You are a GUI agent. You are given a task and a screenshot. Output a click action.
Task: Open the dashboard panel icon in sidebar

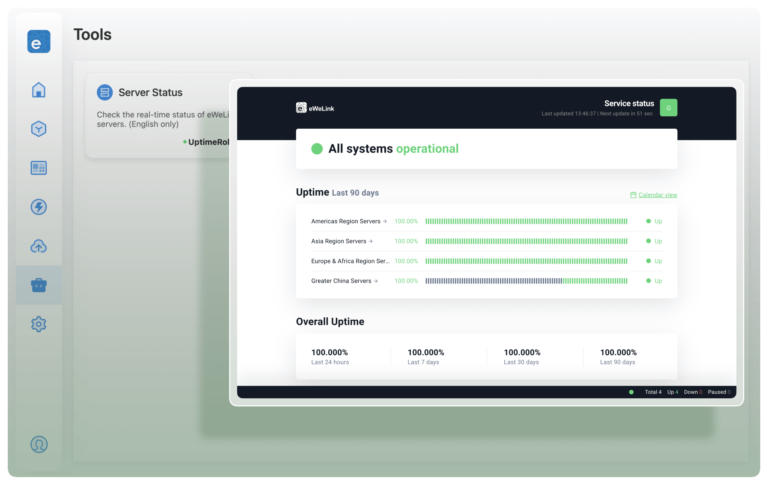[39, 168]
